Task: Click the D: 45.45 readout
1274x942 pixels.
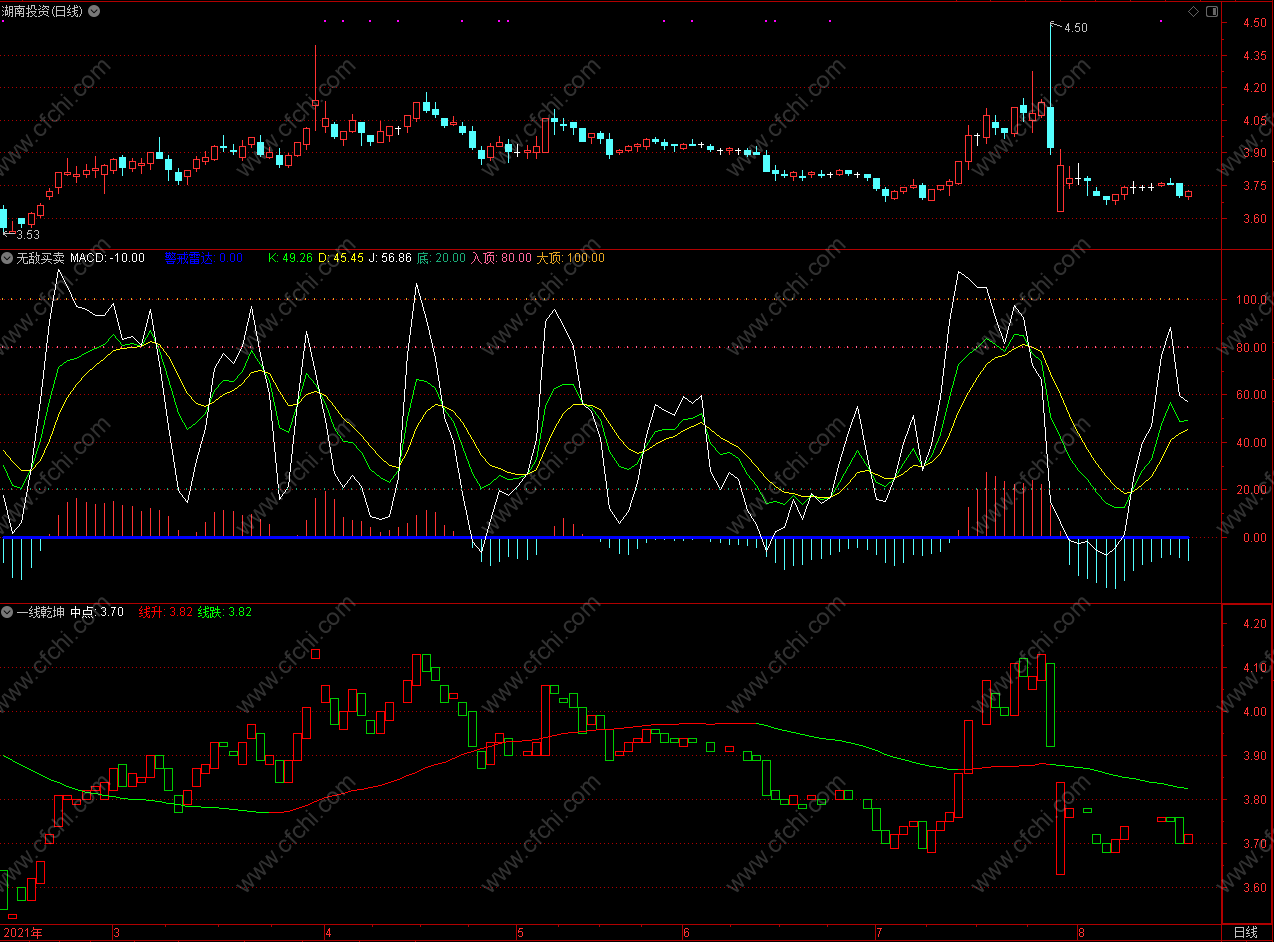Action: [341, 258]
